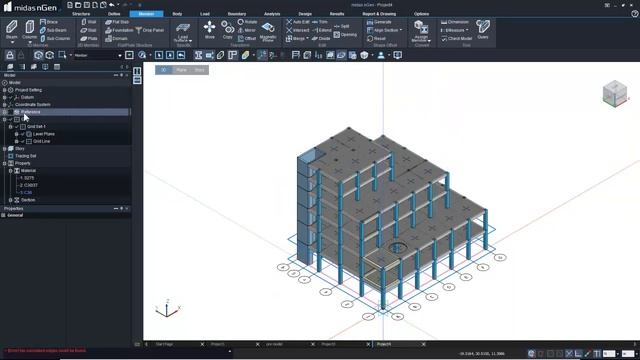Choose the Foundation tool
Viewport: 640px width, 360px height.
(x=119, y=30)
